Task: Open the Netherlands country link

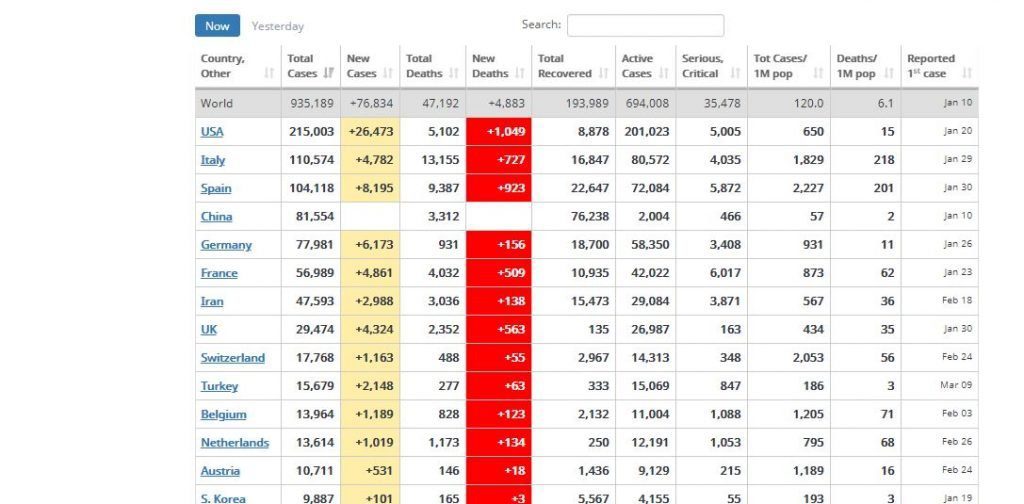Action: [x=234, y=443]
